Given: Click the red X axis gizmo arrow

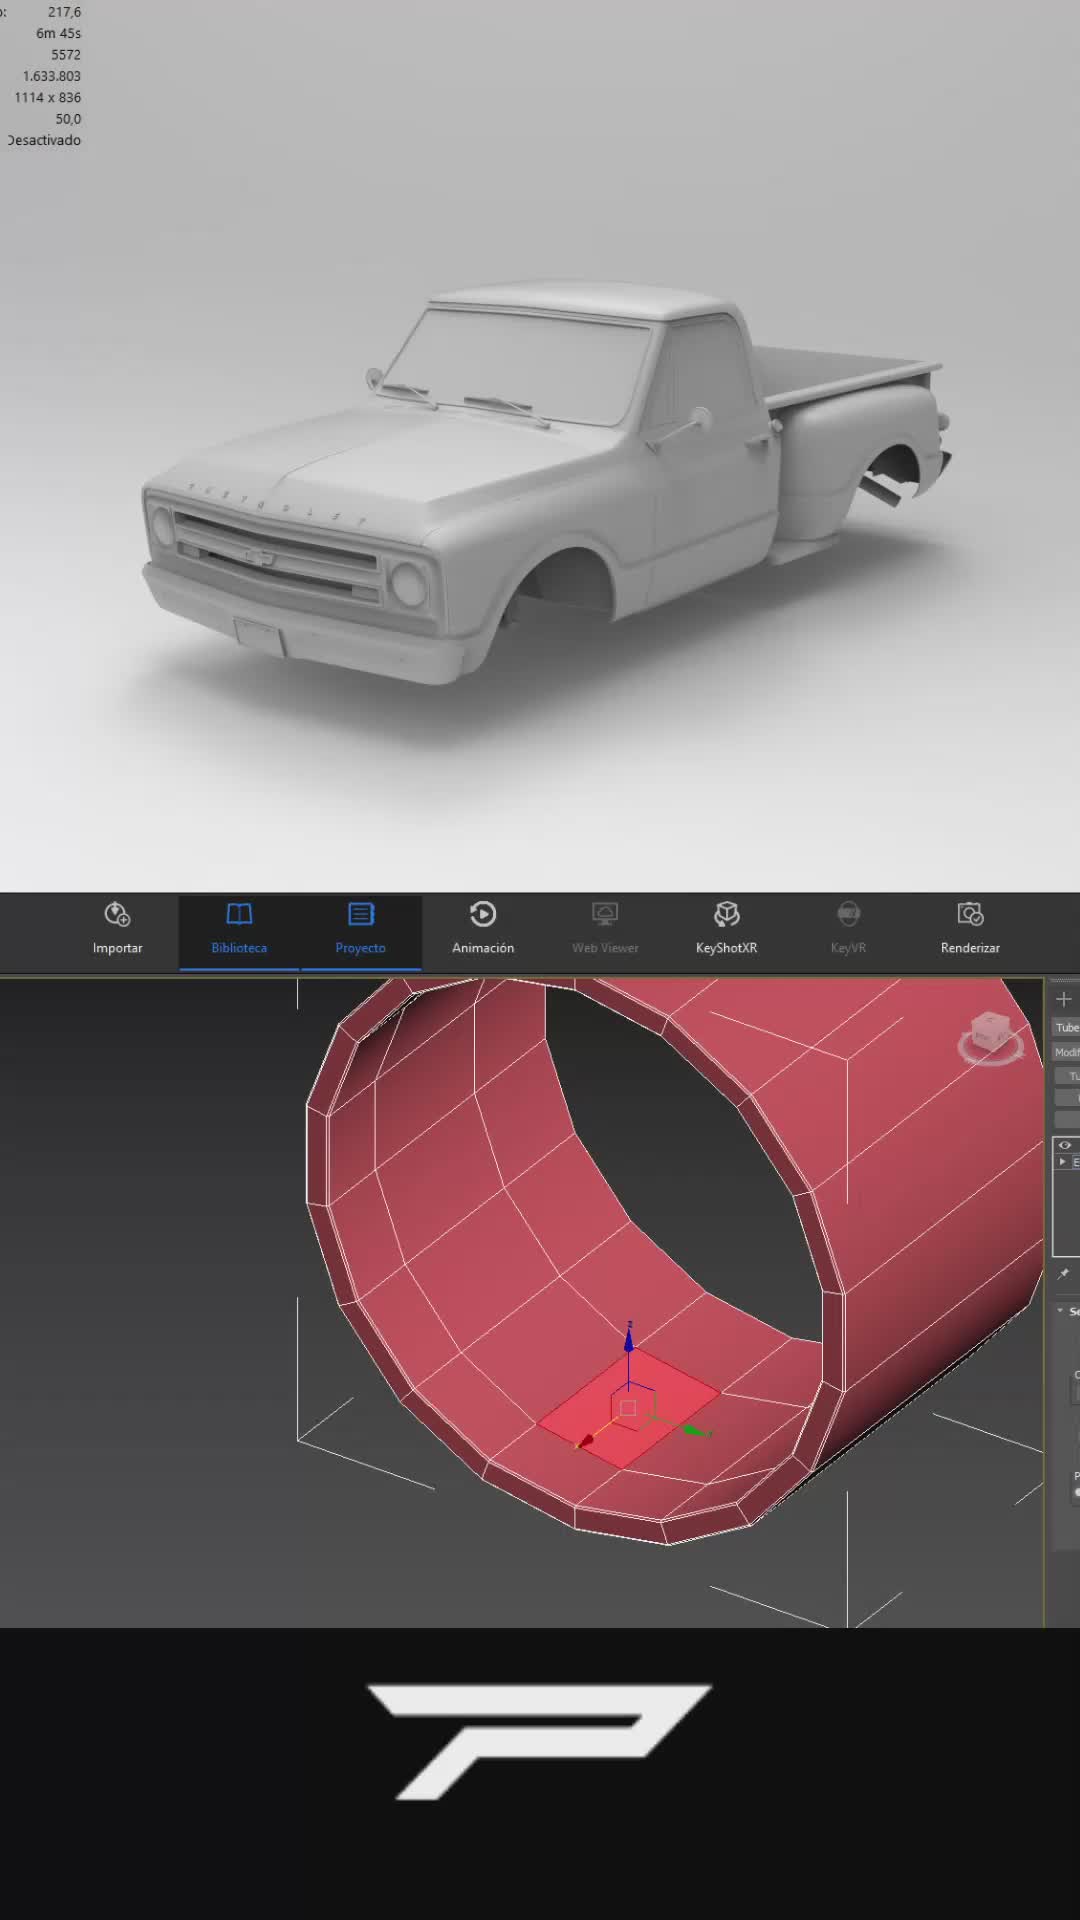Looking at the screenshot, I should click(x=585, y=1441).
